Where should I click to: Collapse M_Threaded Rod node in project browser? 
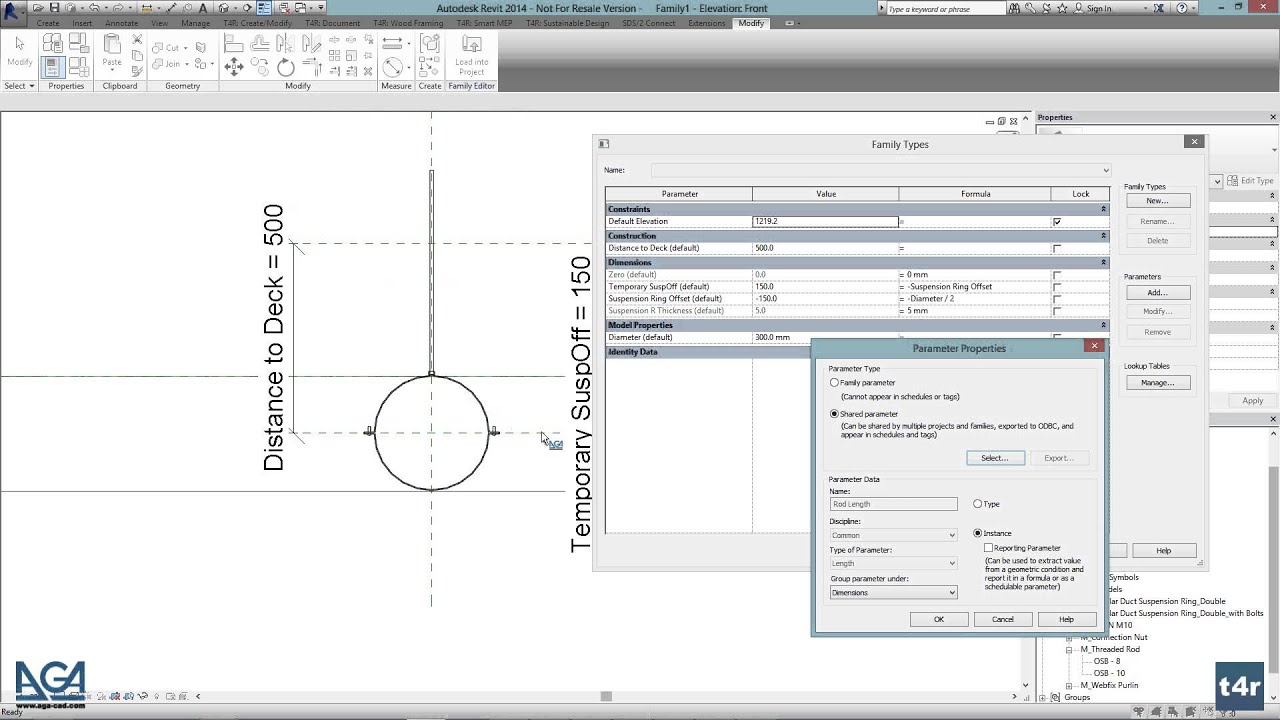click(x=1069, y=650)
